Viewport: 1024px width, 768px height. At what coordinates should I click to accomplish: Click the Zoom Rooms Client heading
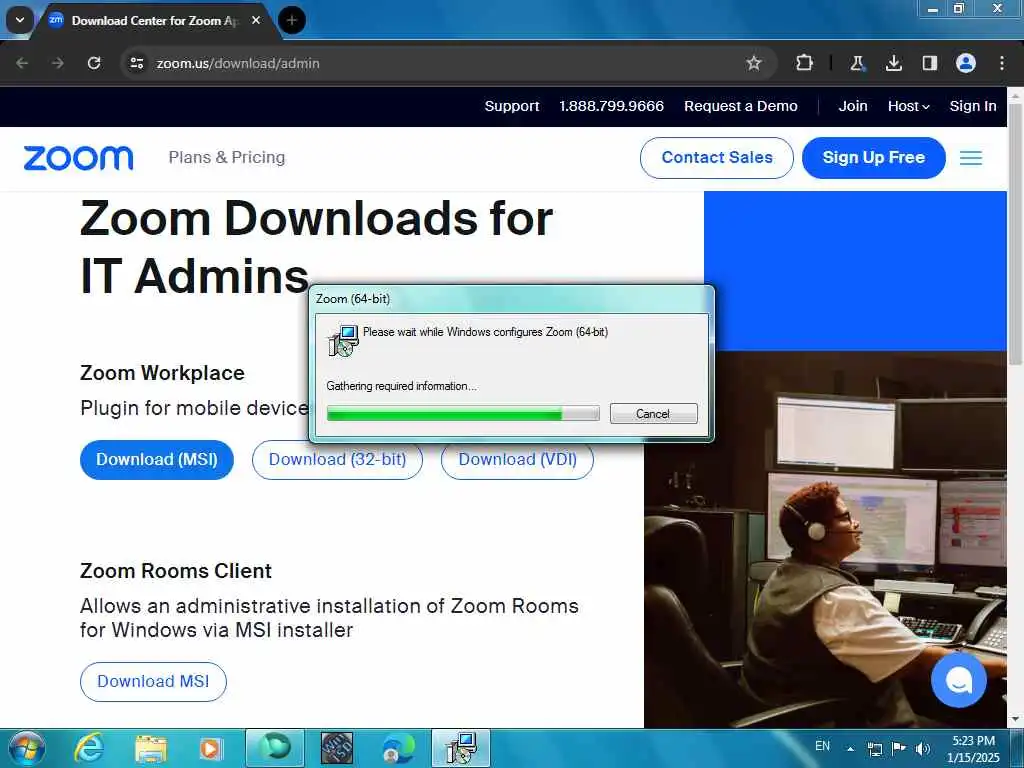coord(176,571)
